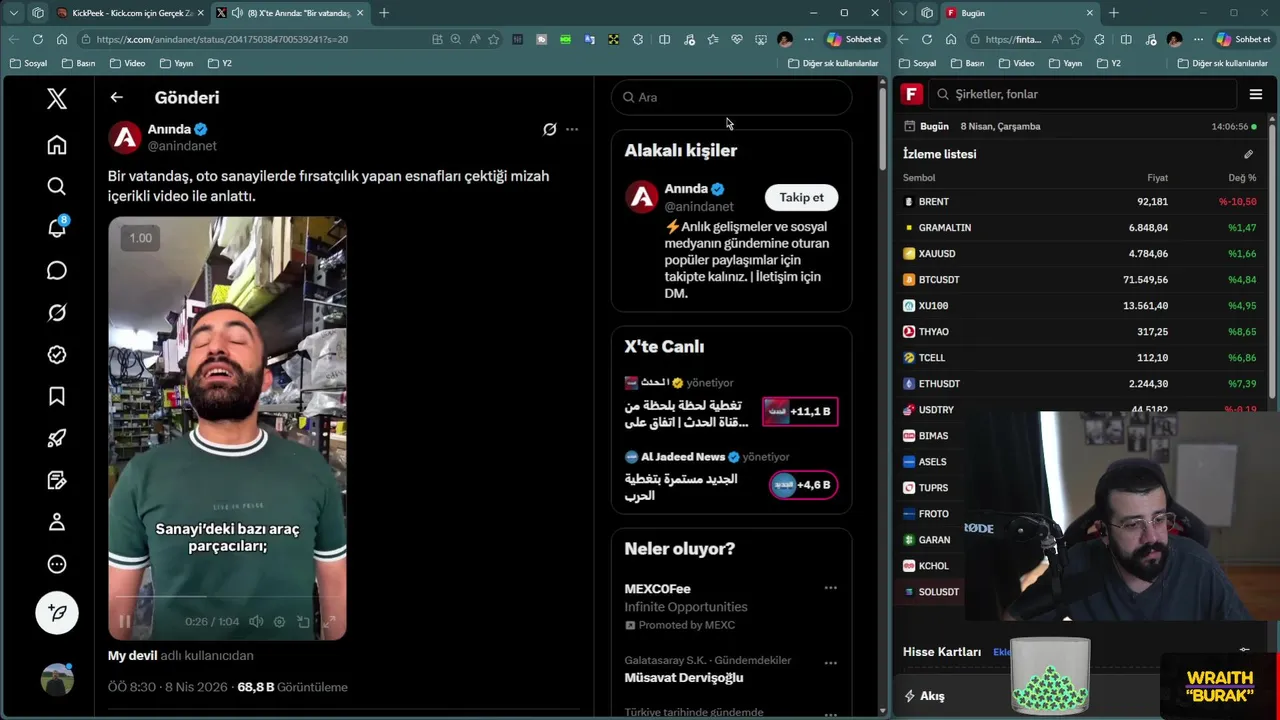Open verified checkmark icon in sidebar
Image resolution: width=1280 pixels, height=720 pixels.
click(x=57, y=355)
